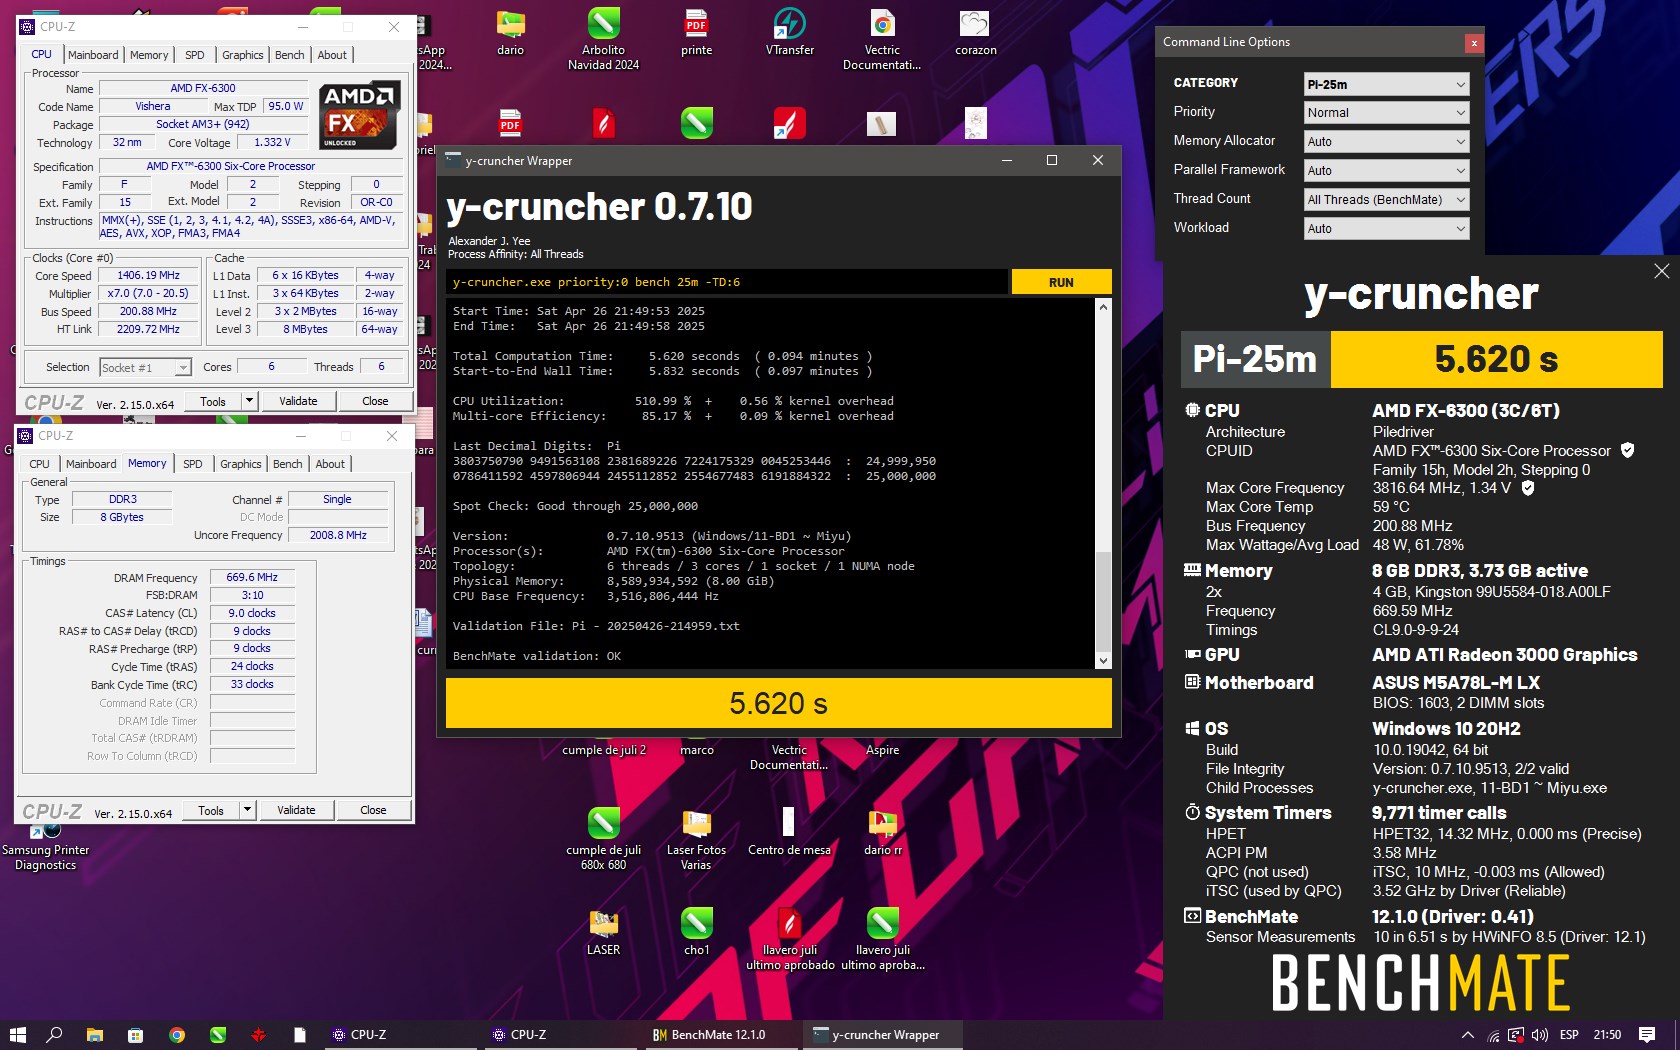Open Tools dropdown arrow in upper CPU-Z window
Image resolution: width=1680 pixels, height=1050 pixels.
249,401
